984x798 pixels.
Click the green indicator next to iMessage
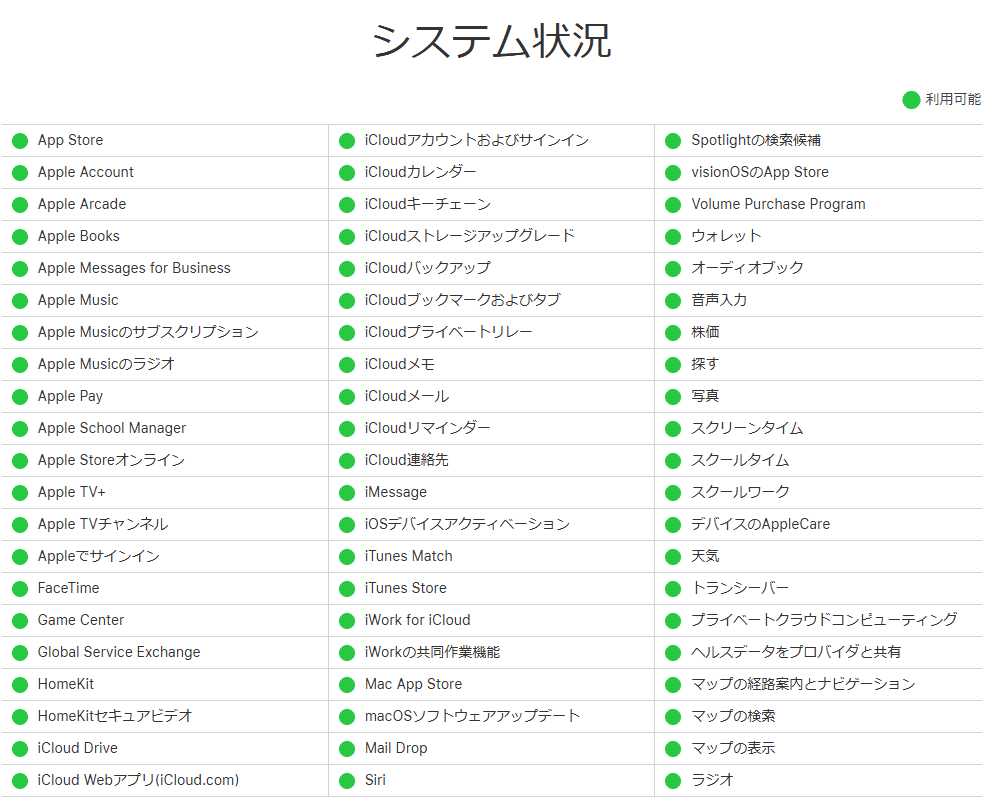tap(347, 493)
